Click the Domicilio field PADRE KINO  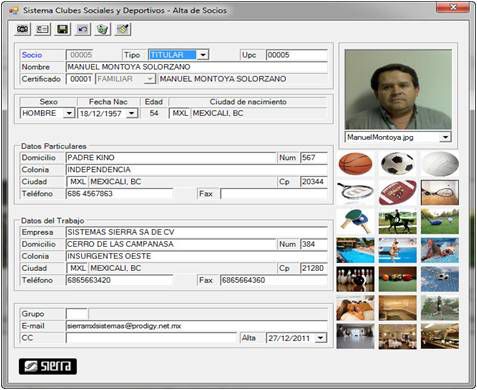point(171,158)
